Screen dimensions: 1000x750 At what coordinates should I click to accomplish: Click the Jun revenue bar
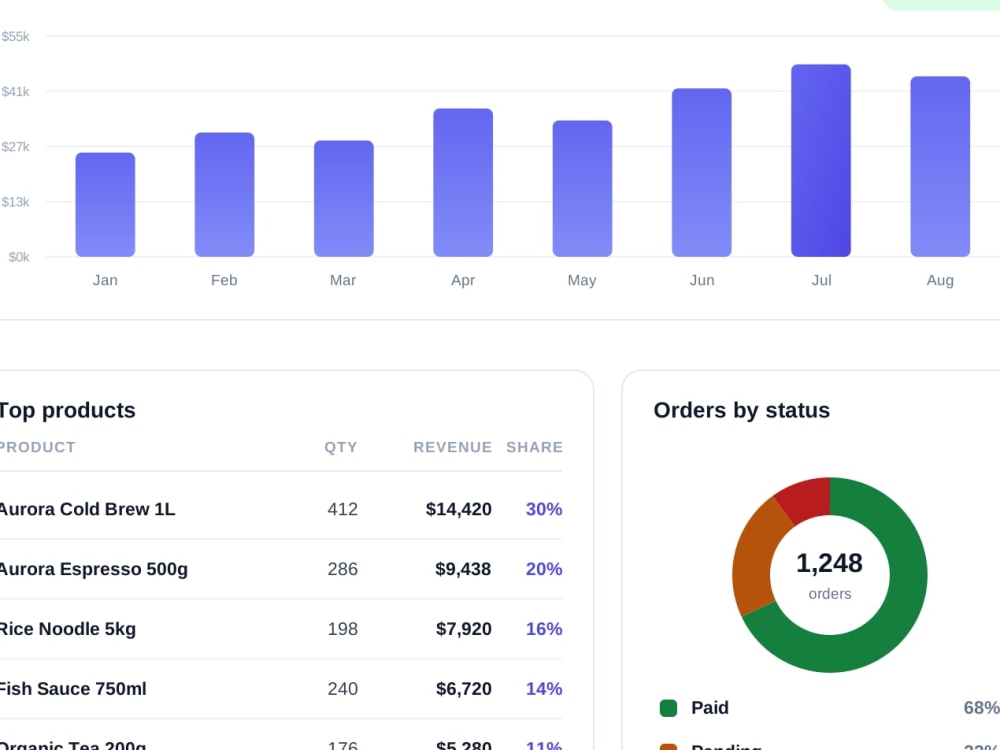pos(702,172)
